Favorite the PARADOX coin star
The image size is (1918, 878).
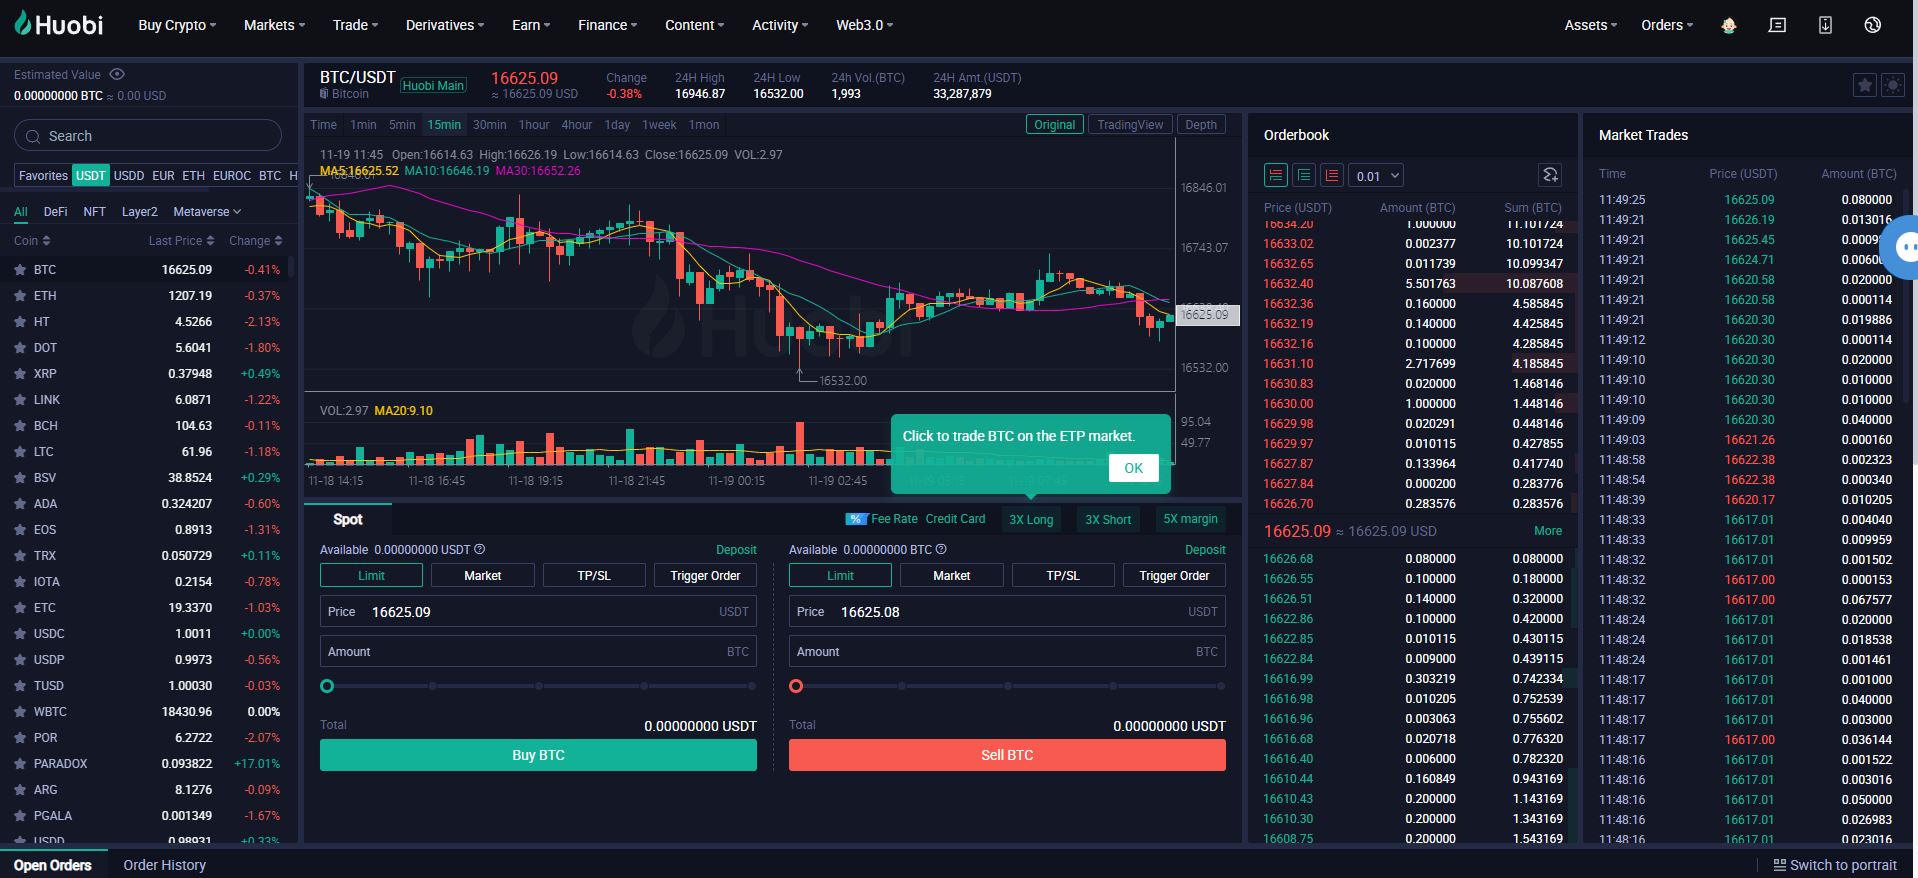[19, 764]
